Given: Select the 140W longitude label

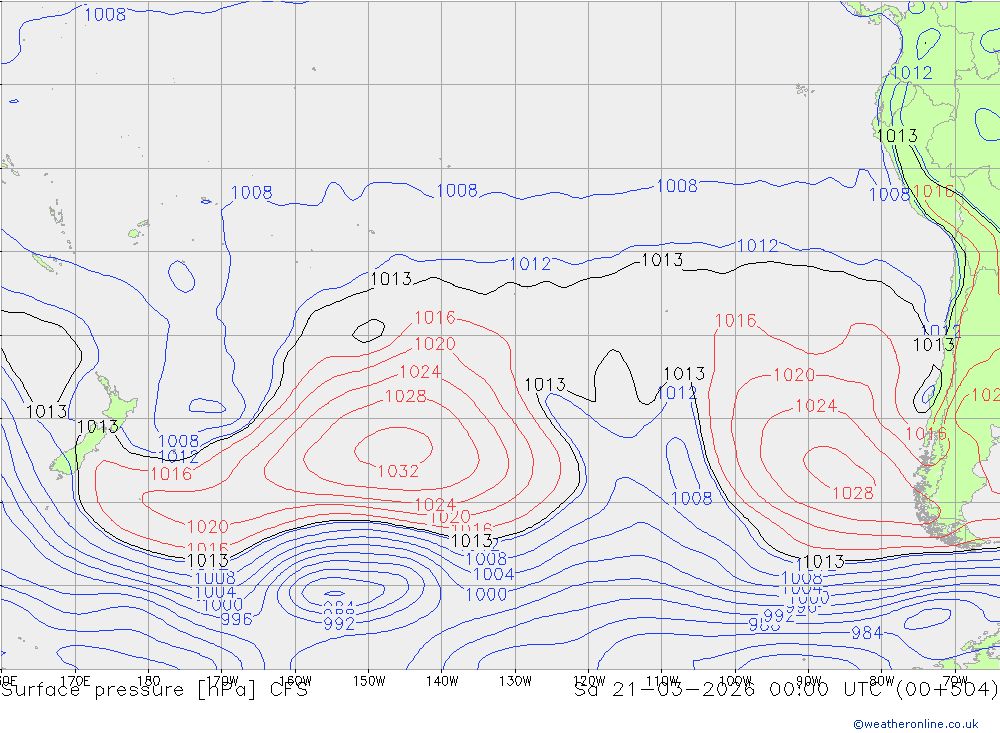Looking at the screenshot, I should 442,681.
